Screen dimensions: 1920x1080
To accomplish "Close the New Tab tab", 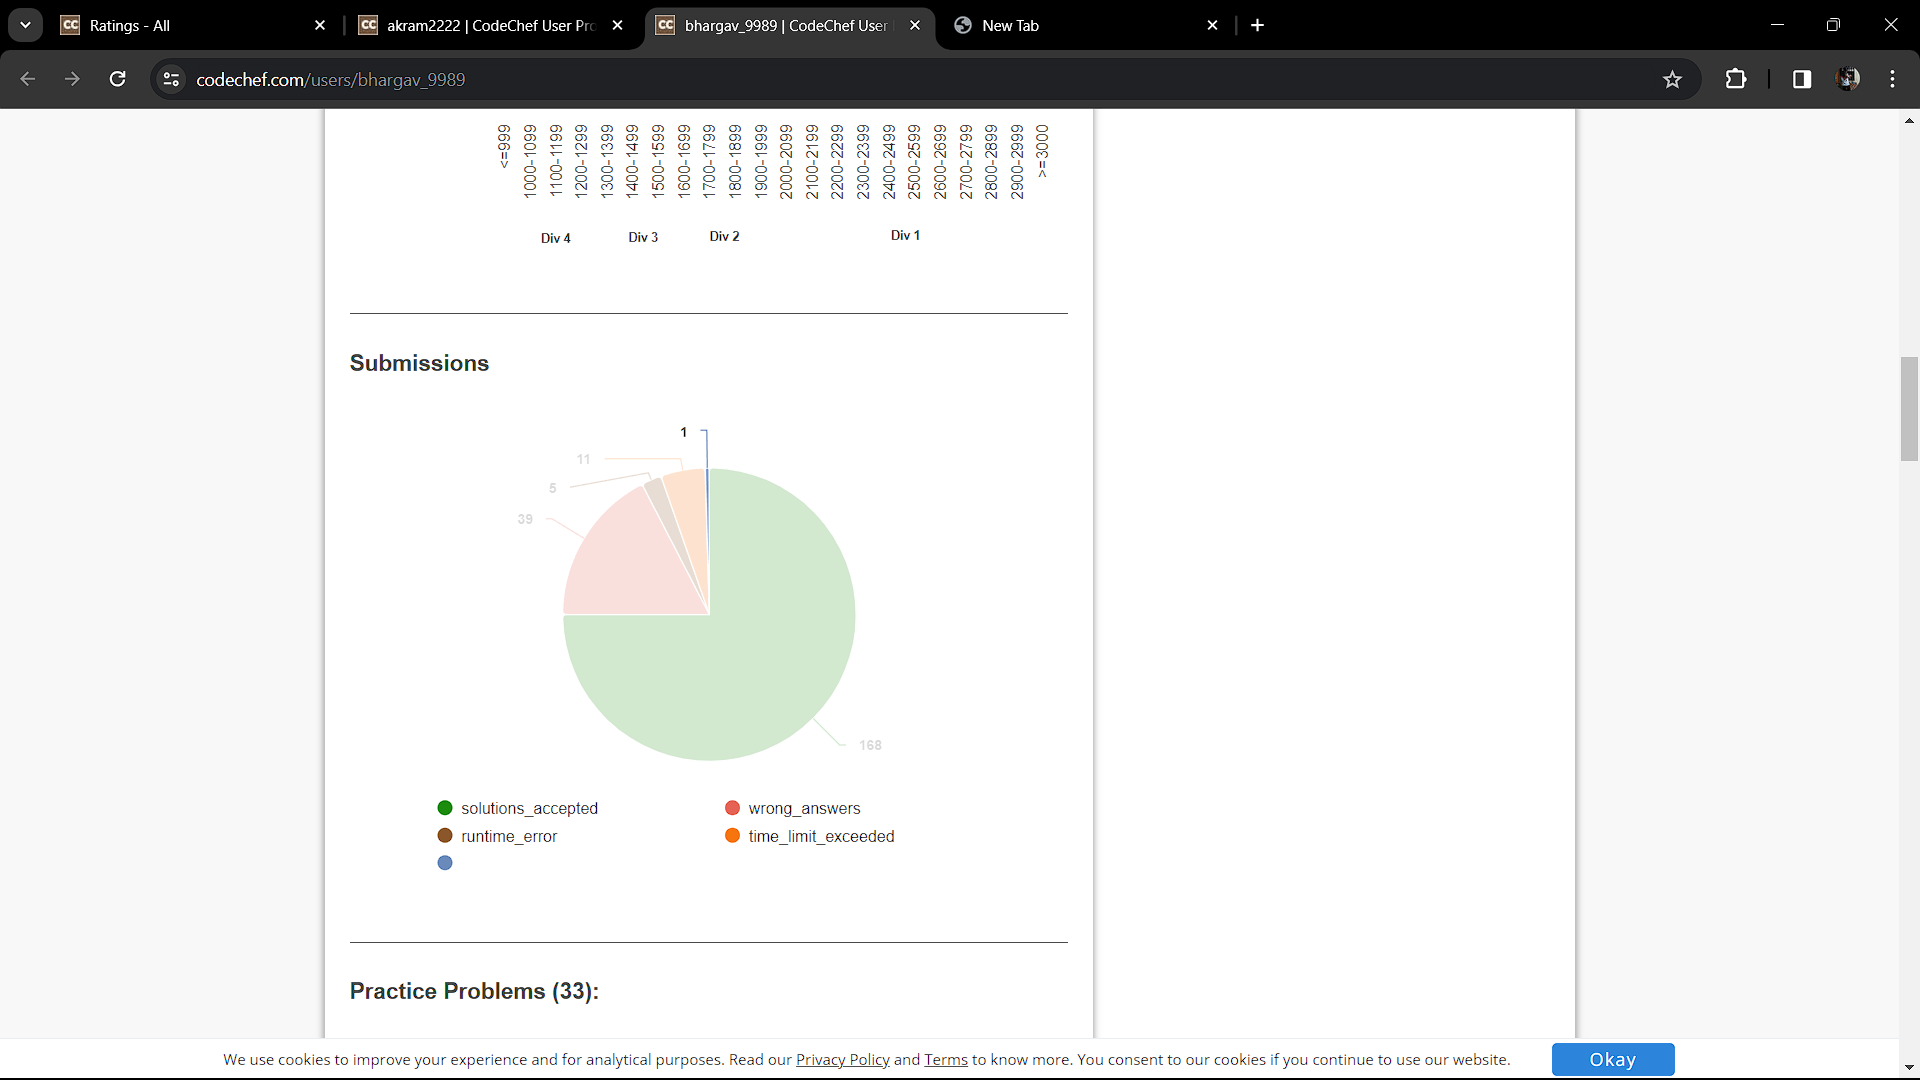I will click(1212, 25).
